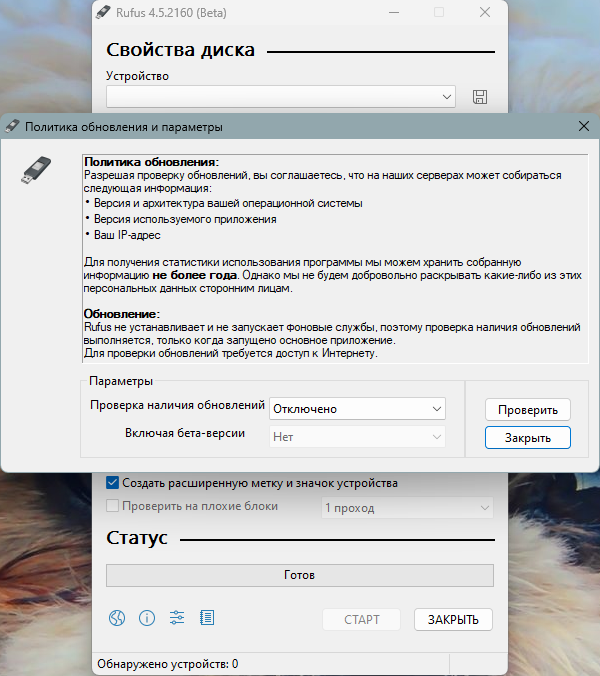Screen dimensions: 600x676
Task: Click Rufus icon in main title bar
Action: (x=103, y=13)
